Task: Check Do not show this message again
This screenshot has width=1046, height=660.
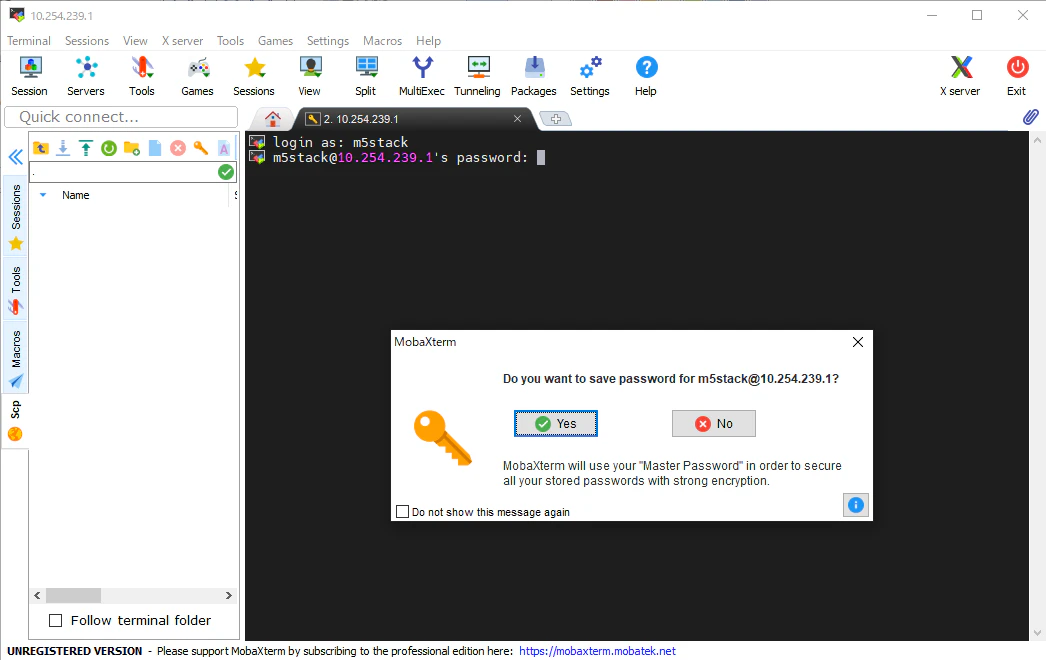Action: coord(402,512)
